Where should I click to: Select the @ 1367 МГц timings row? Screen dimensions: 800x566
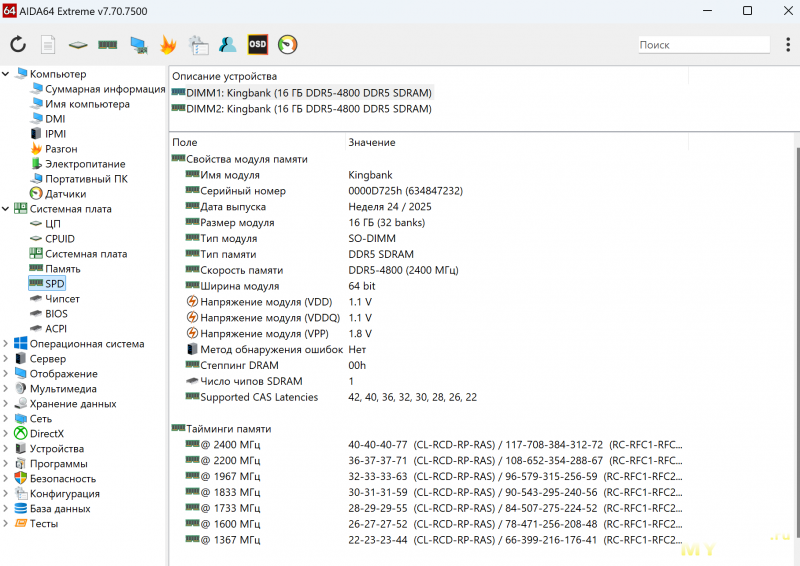[x=429, y=539]
